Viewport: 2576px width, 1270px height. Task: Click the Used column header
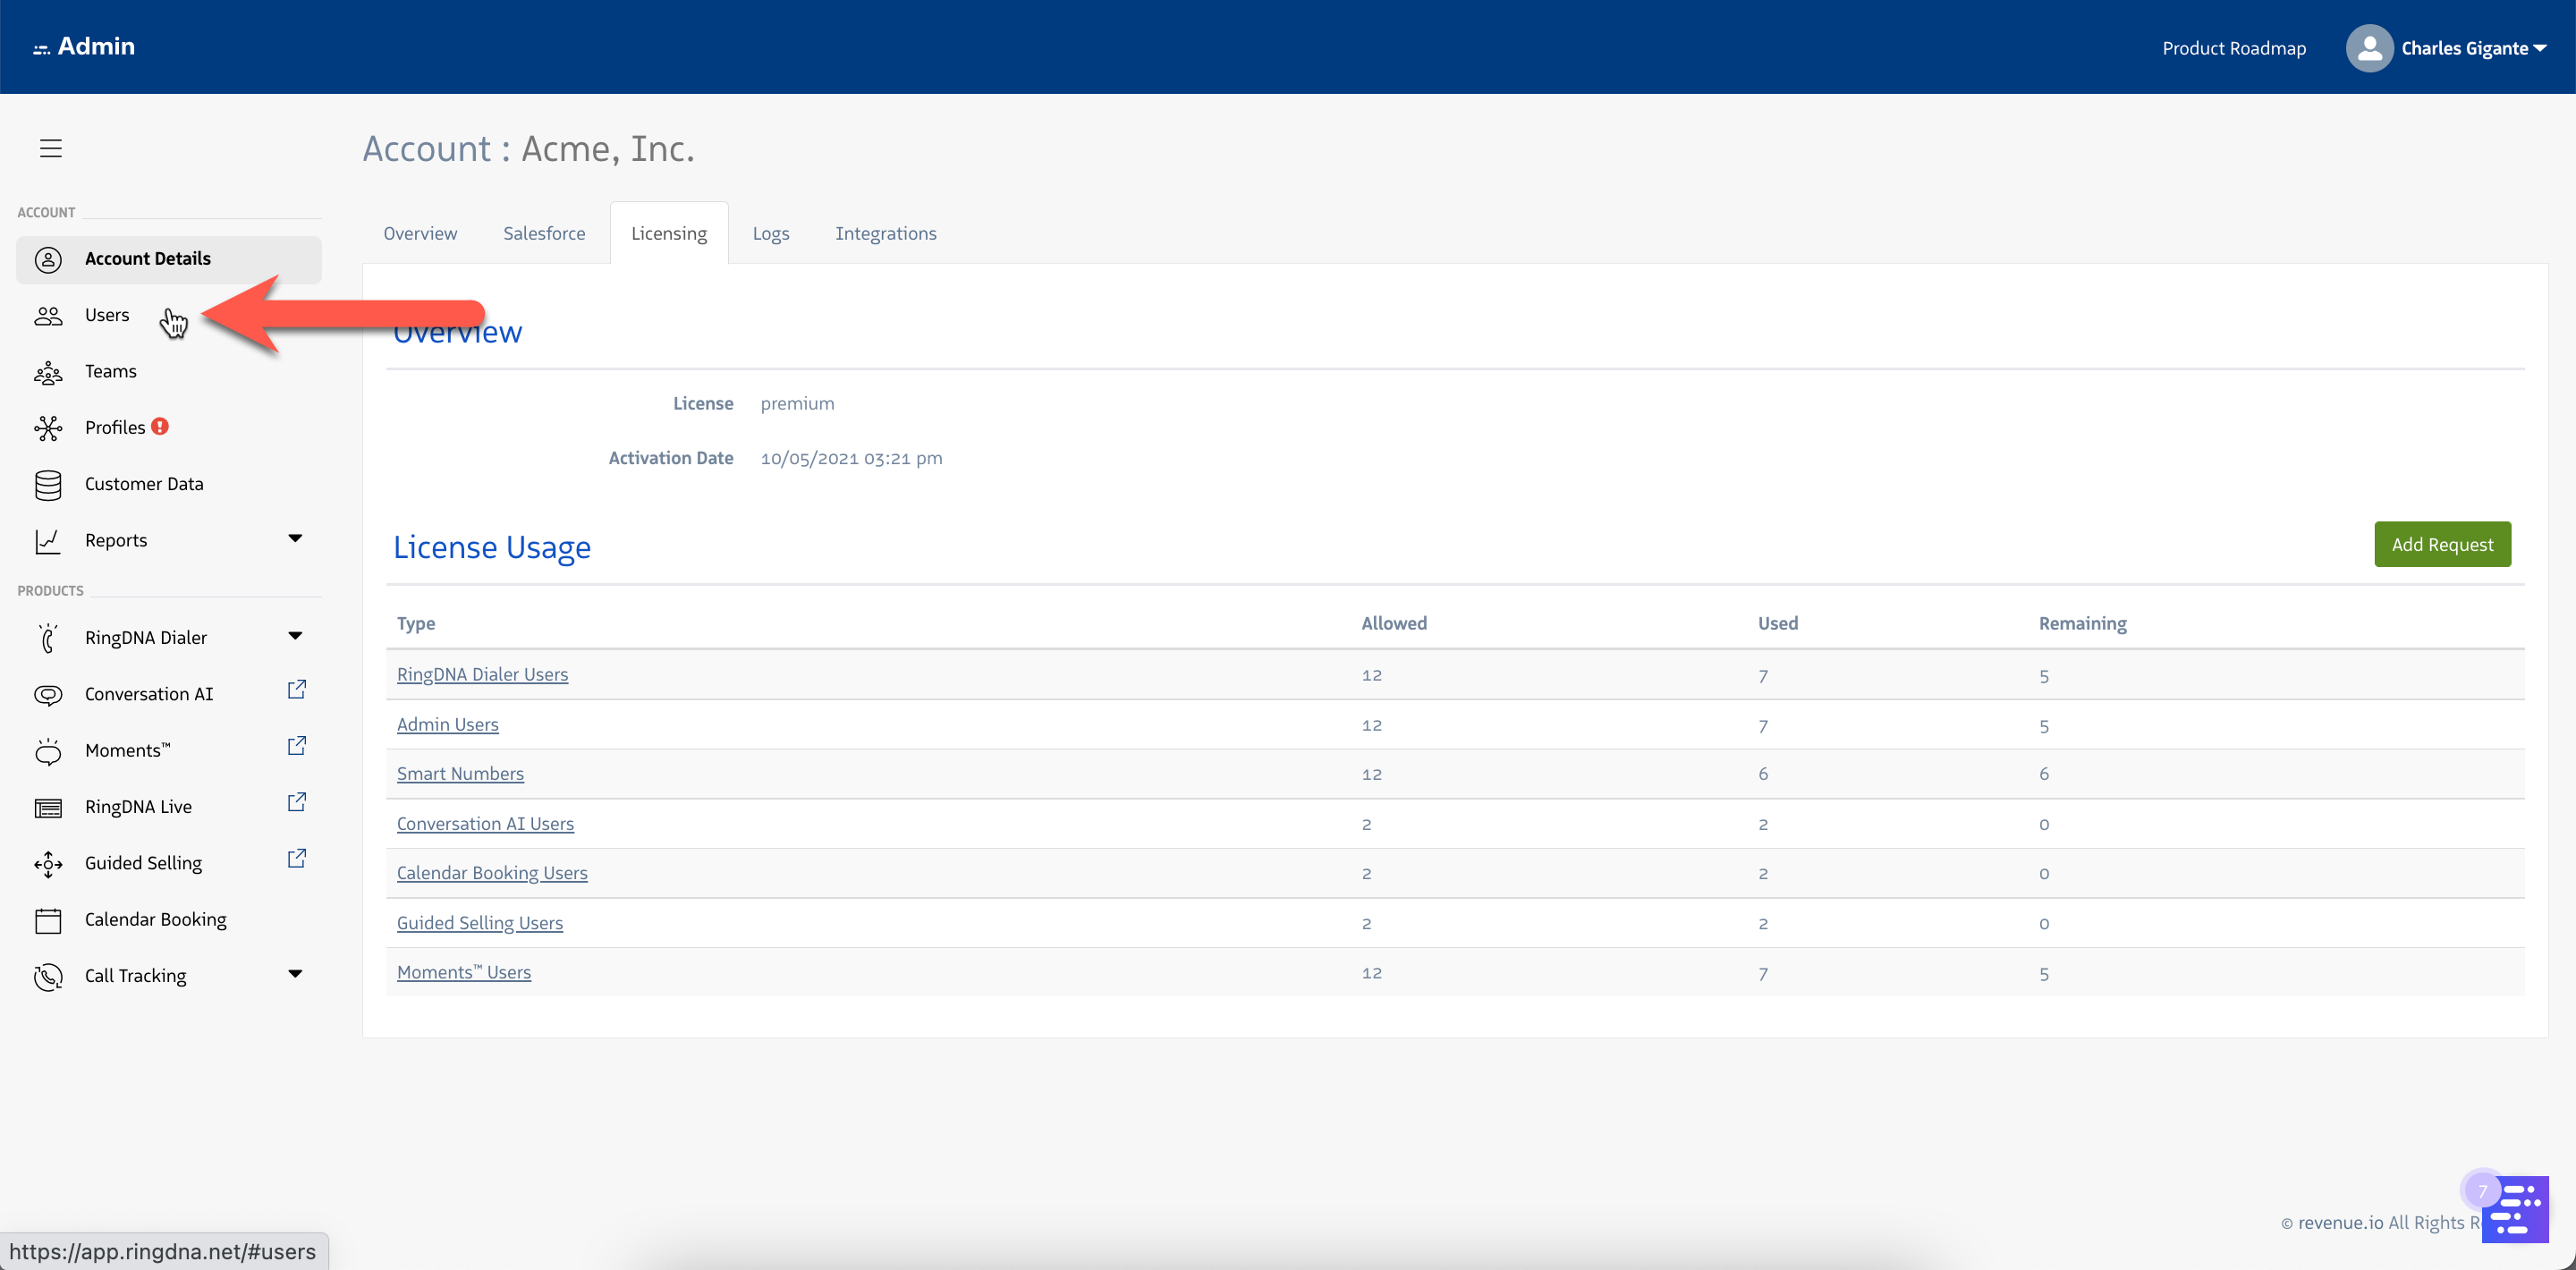pos(1777,623)
